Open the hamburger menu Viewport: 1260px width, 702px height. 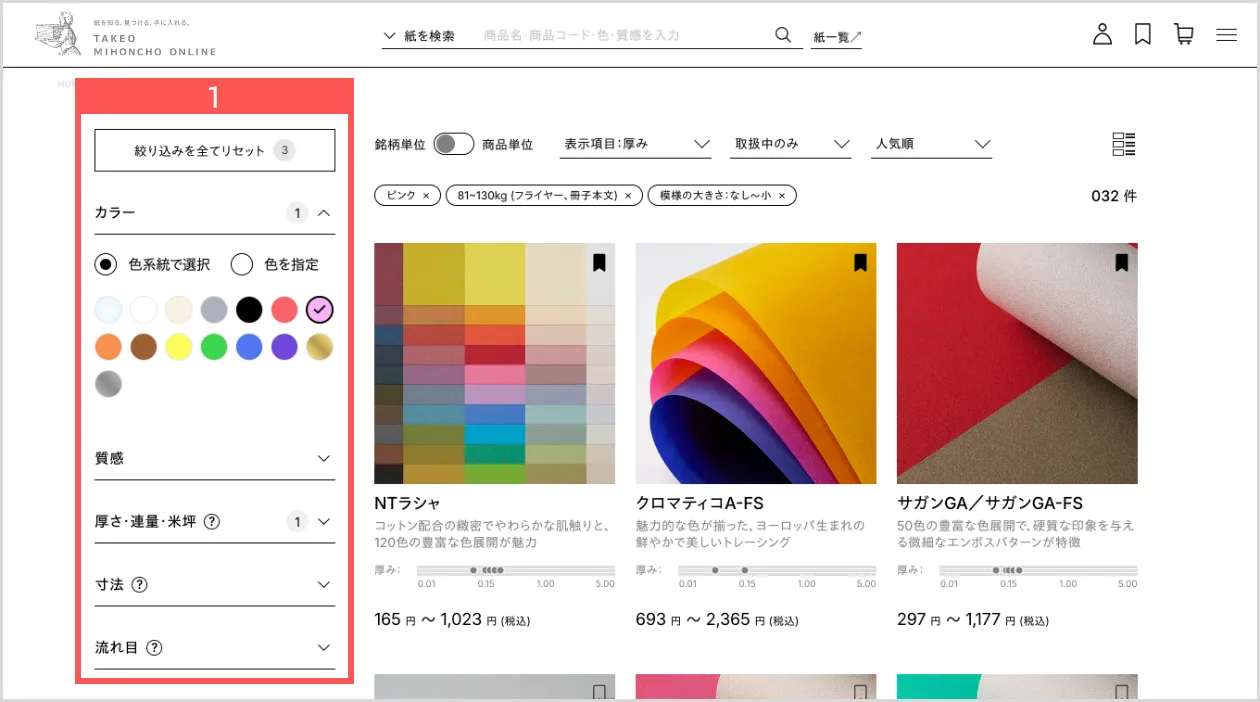point(1227,35)
